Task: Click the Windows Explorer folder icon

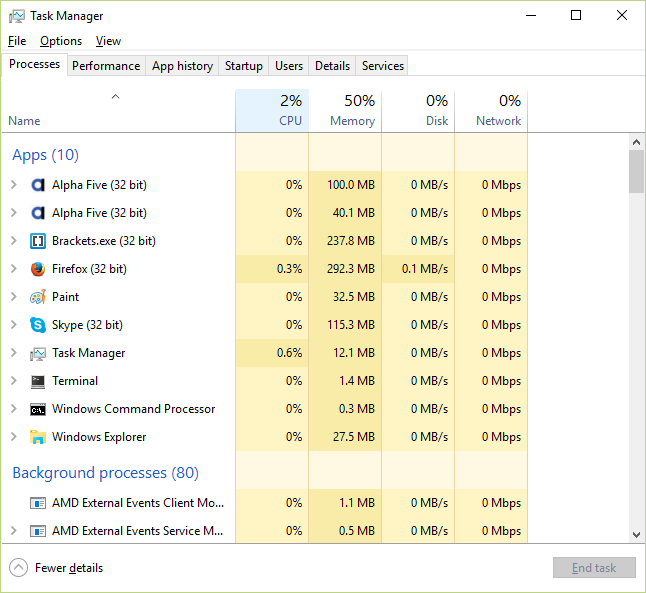Action: [38, 437]
